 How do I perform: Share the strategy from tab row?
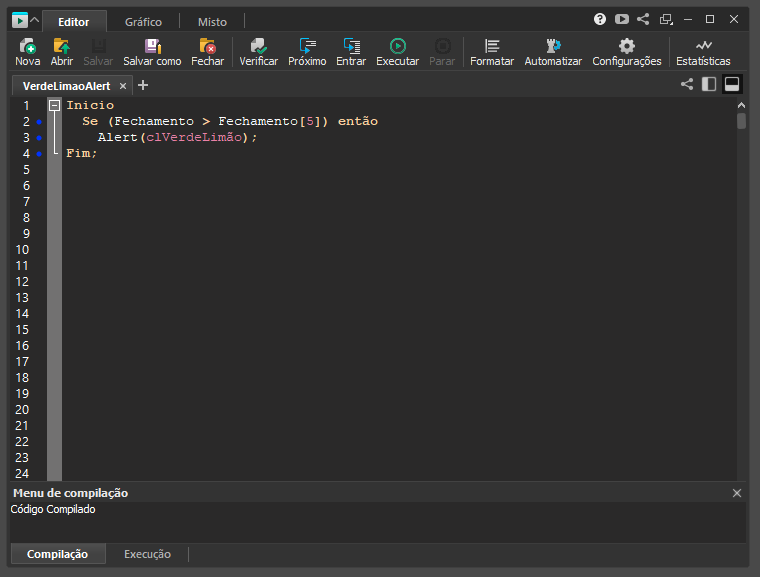coord(687,84)
